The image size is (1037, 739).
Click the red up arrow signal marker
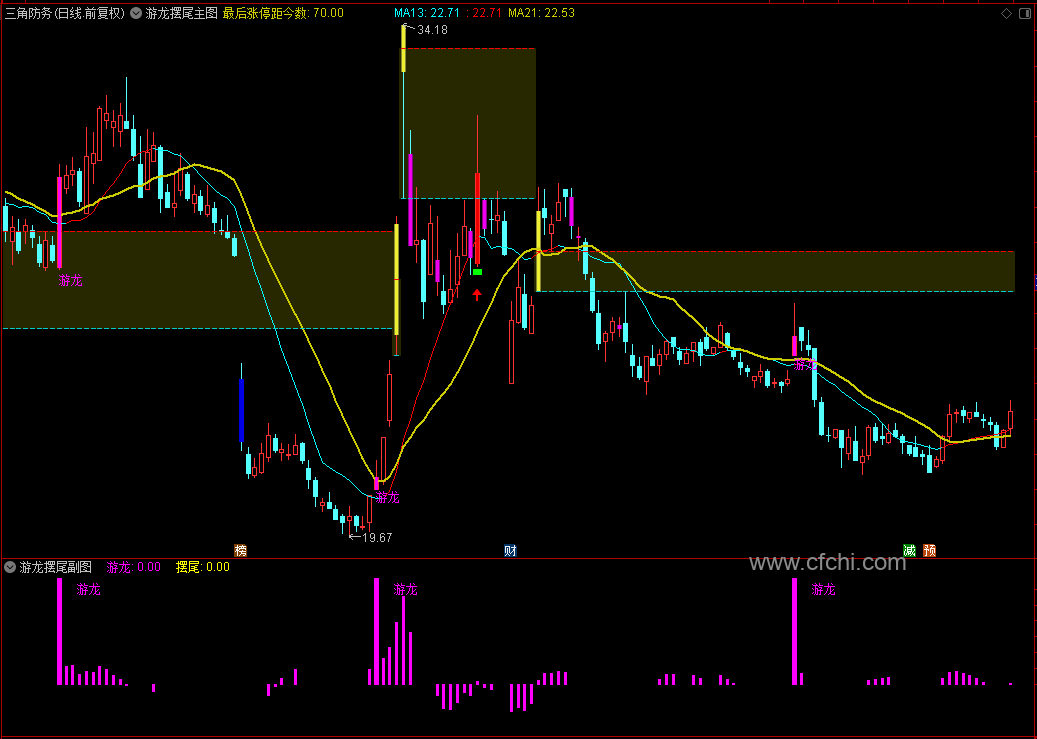click(x=477, y=294)
